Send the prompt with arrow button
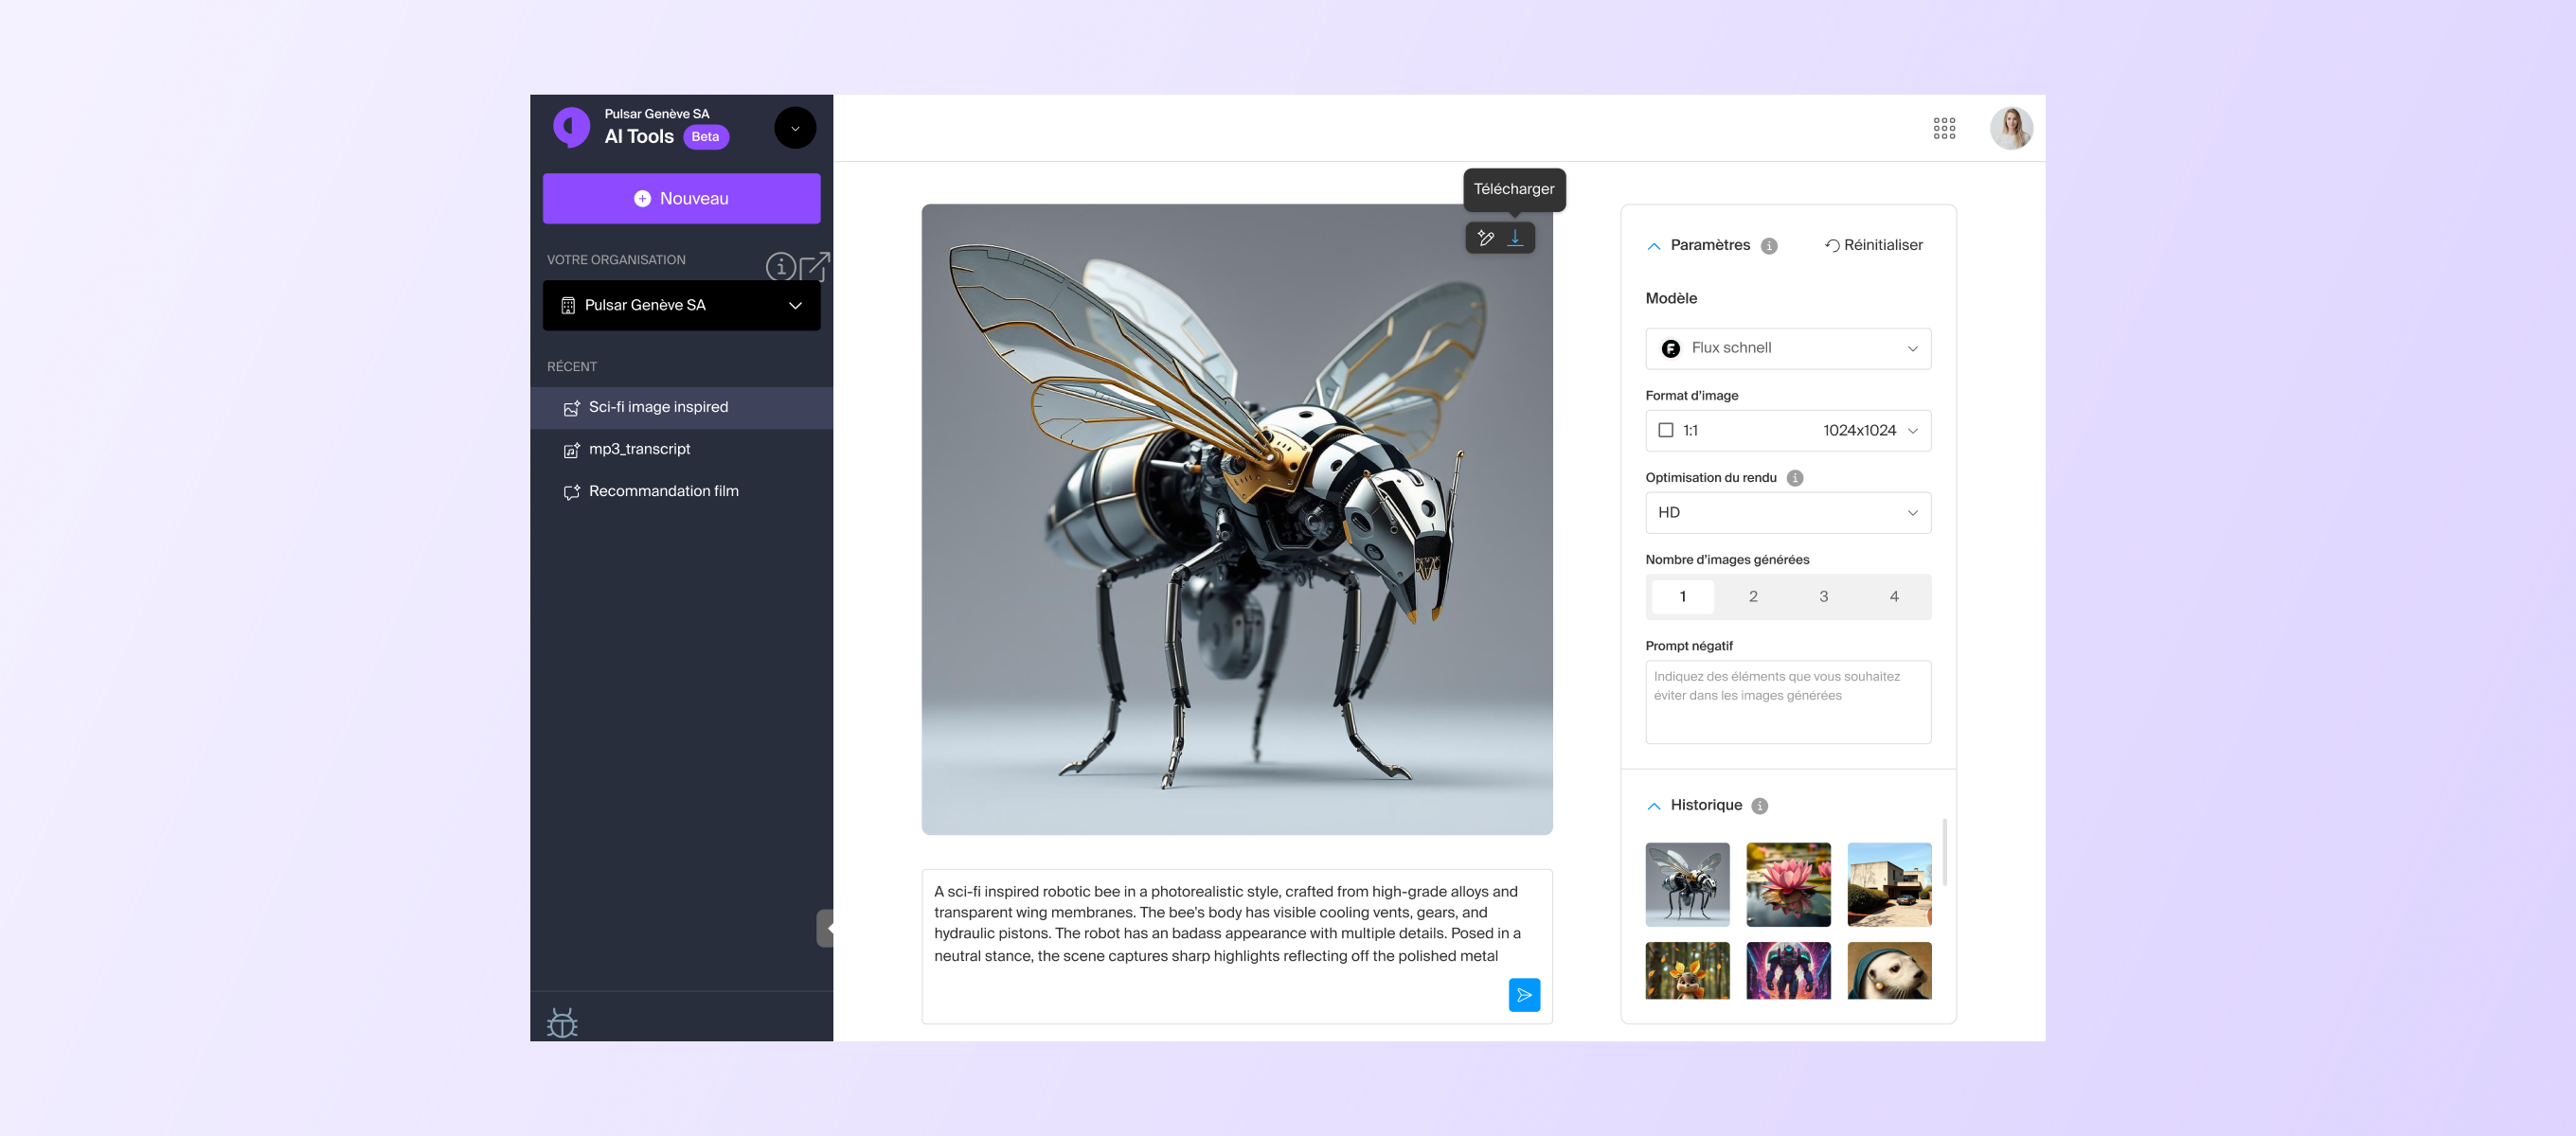 coord(1524,995)
